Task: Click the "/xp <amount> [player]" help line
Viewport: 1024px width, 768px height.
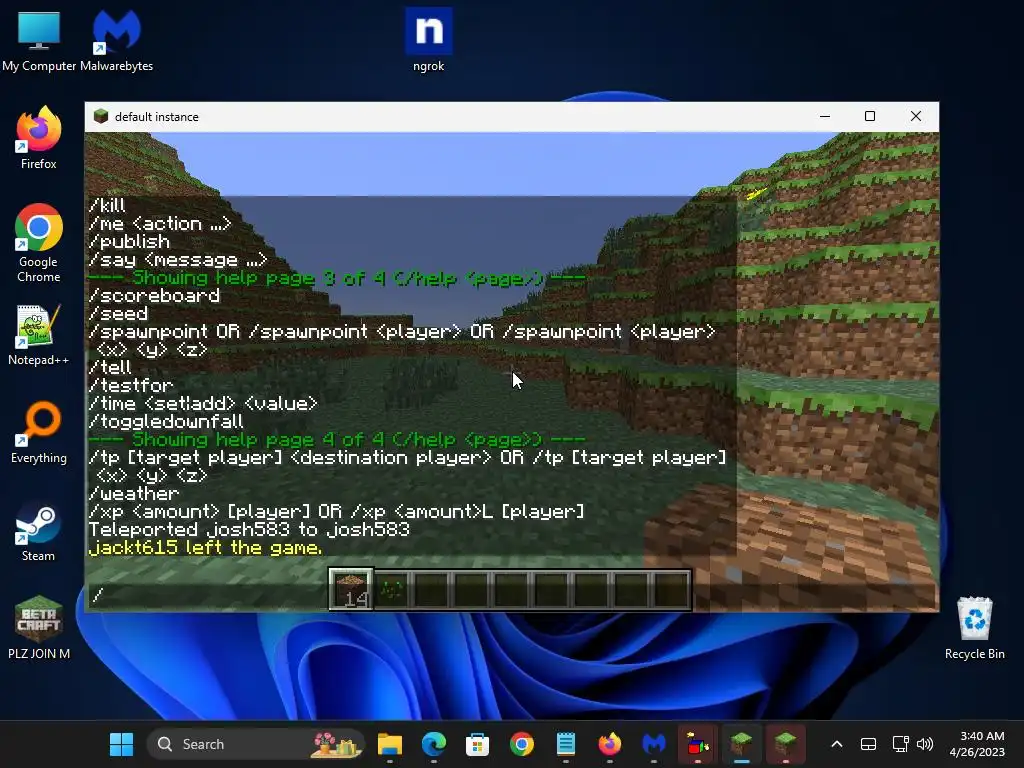Action: [x=336, y=511]
